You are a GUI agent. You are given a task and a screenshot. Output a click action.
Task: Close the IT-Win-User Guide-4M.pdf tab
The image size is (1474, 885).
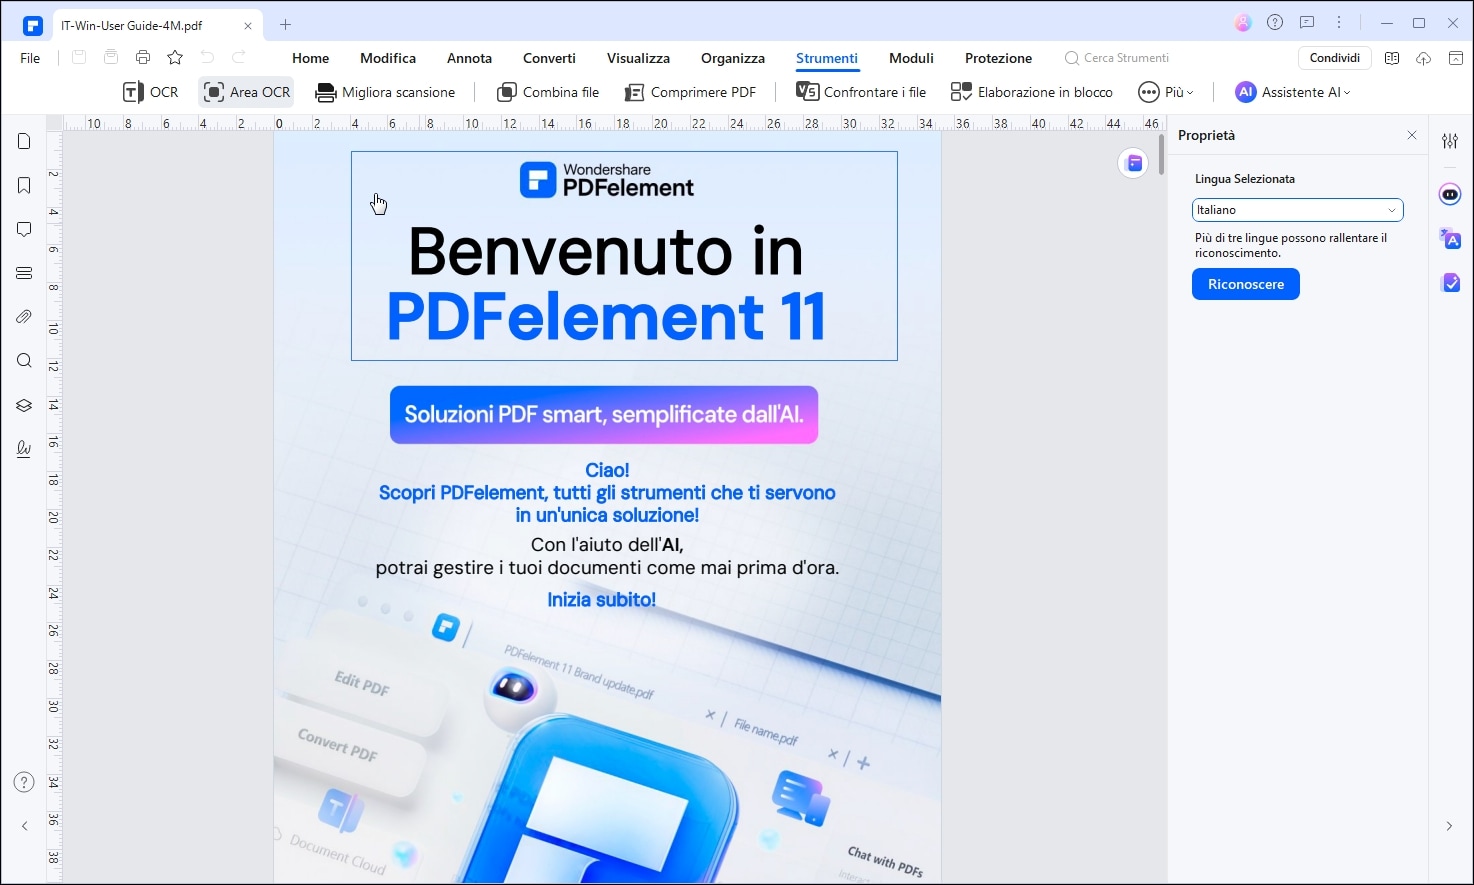248,25
